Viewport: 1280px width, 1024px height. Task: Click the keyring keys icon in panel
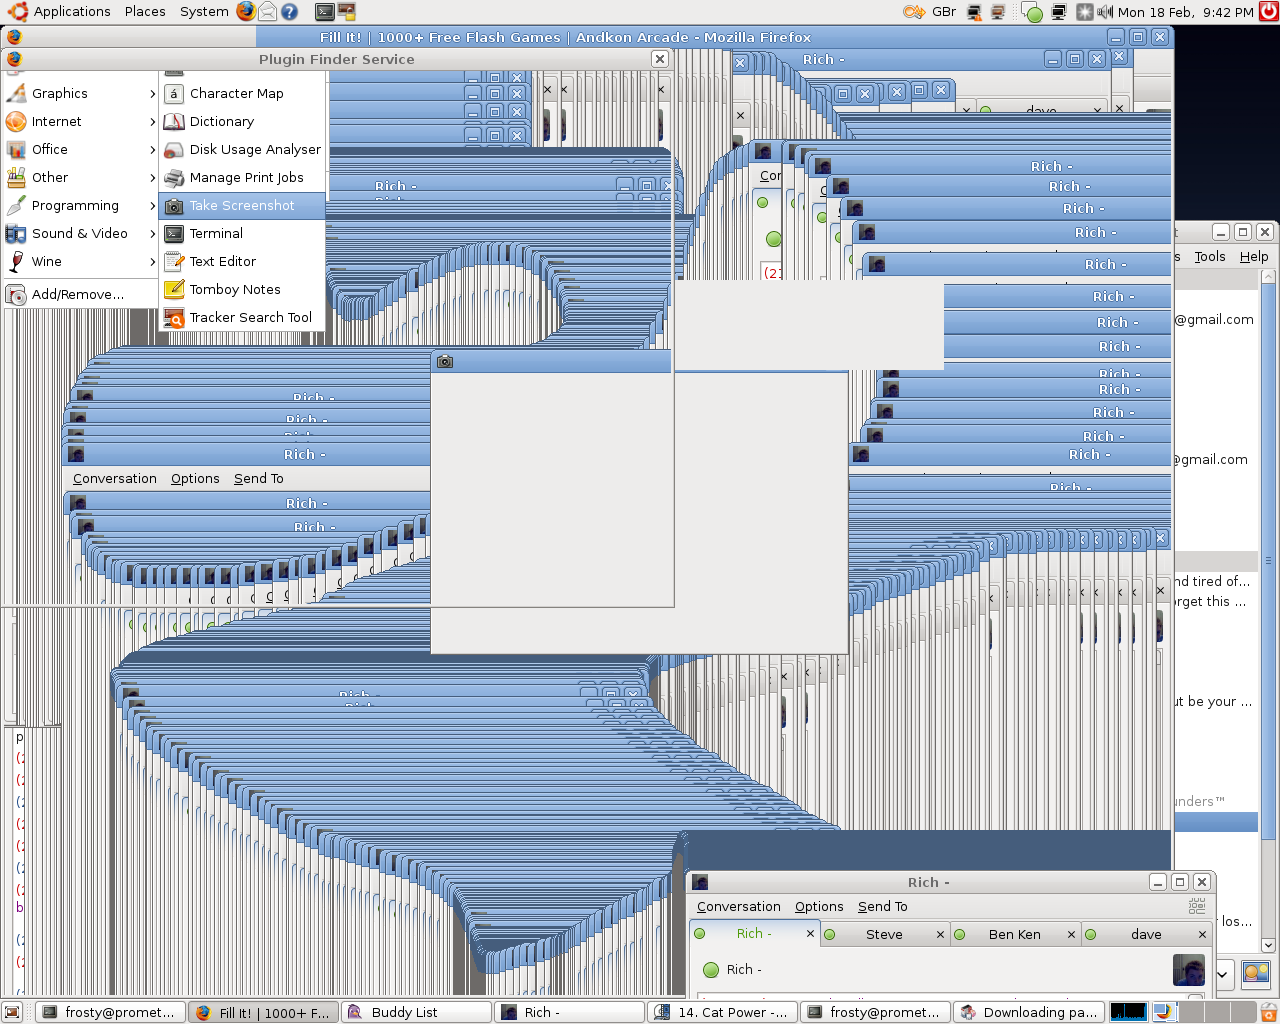point(914,12)
